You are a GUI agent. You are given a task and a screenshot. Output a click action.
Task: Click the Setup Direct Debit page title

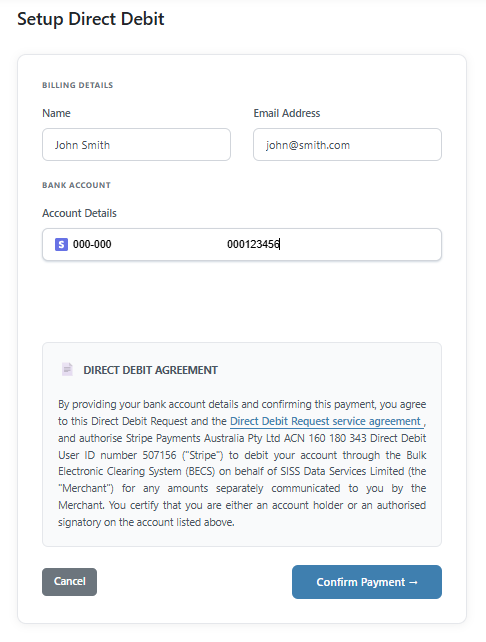click(x=90, y=19)
